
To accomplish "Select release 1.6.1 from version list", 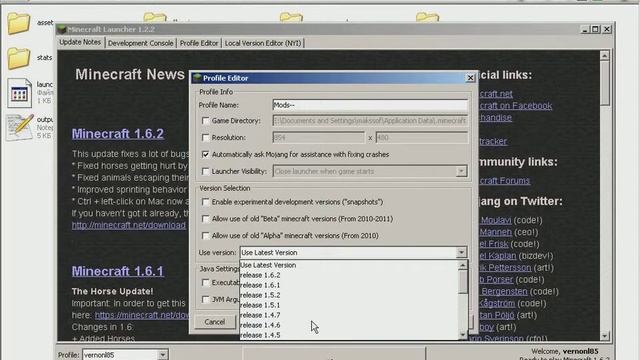I will [349, 285].
